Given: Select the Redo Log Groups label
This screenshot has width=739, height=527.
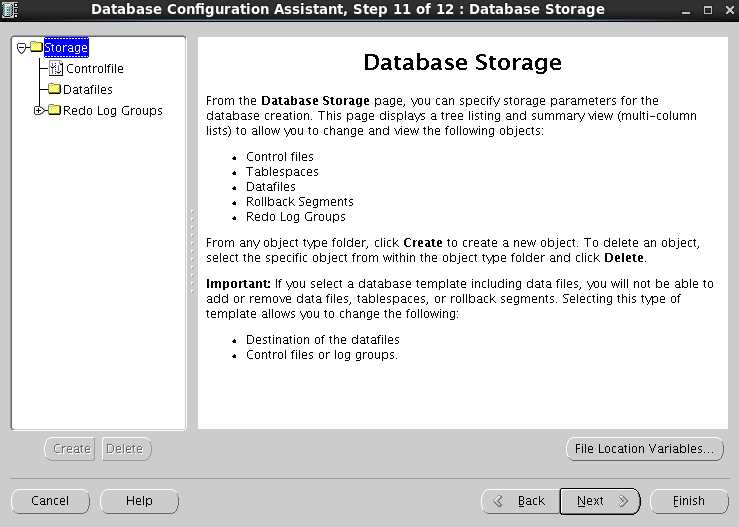Looking at the screenshot, I should (113, 110).
